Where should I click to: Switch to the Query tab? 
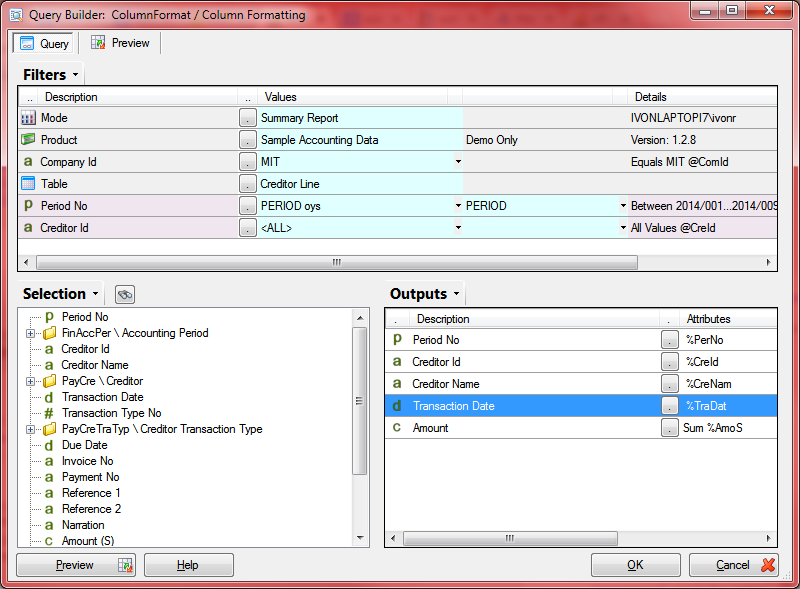pos(43,43)
